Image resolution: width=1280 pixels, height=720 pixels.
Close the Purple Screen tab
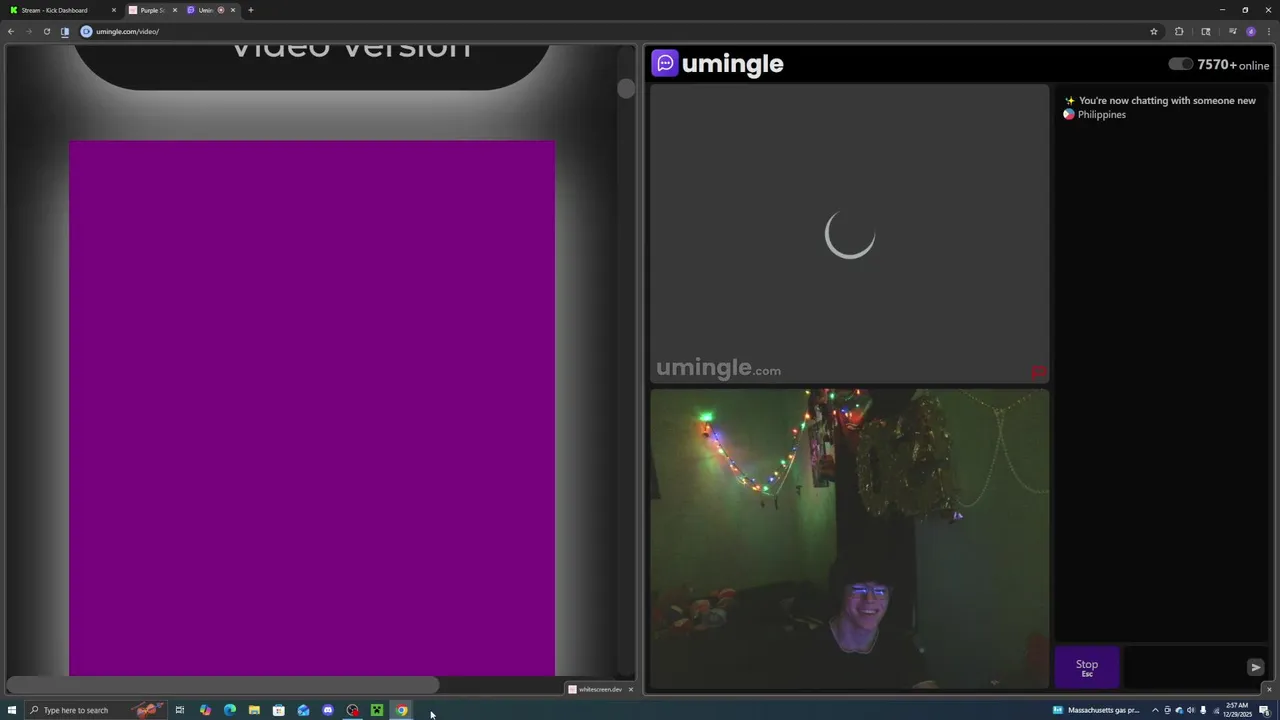point(175,10)
